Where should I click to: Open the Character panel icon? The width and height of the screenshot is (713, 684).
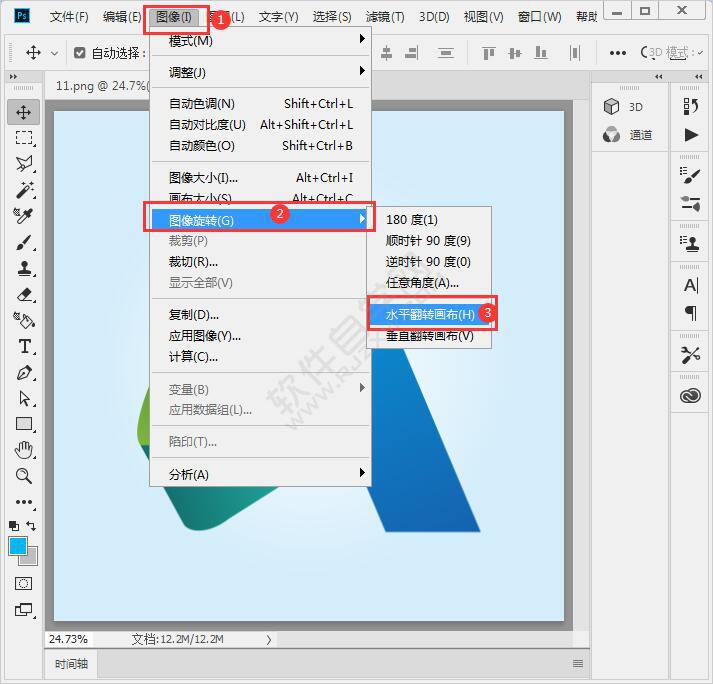coord(691,286)
